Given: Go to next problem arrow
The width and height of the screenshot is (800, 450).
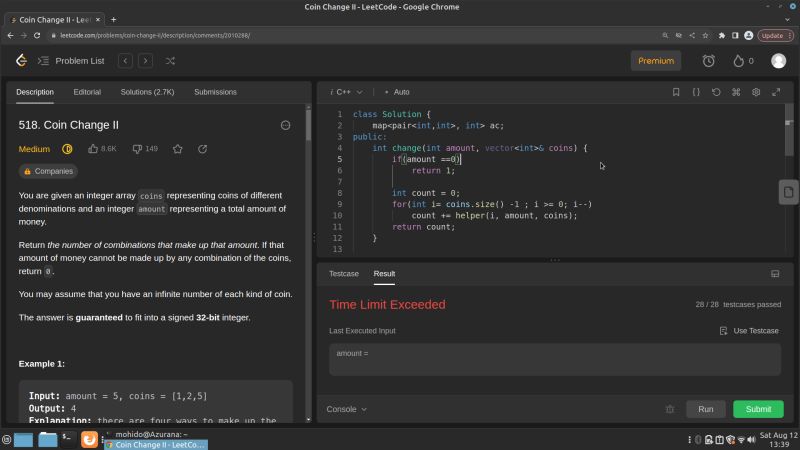Looking at the screenshot, I should pos(145,61).
